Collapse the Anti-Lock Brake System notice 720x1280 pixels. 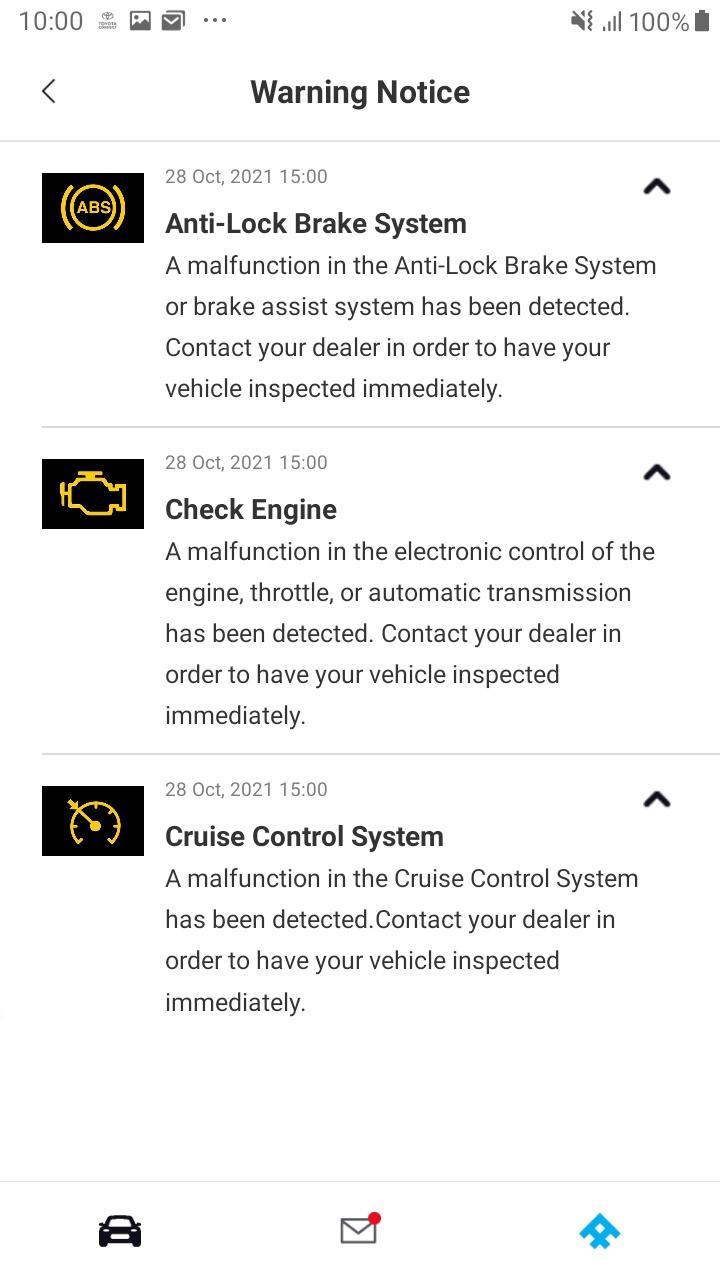(656, 186)
